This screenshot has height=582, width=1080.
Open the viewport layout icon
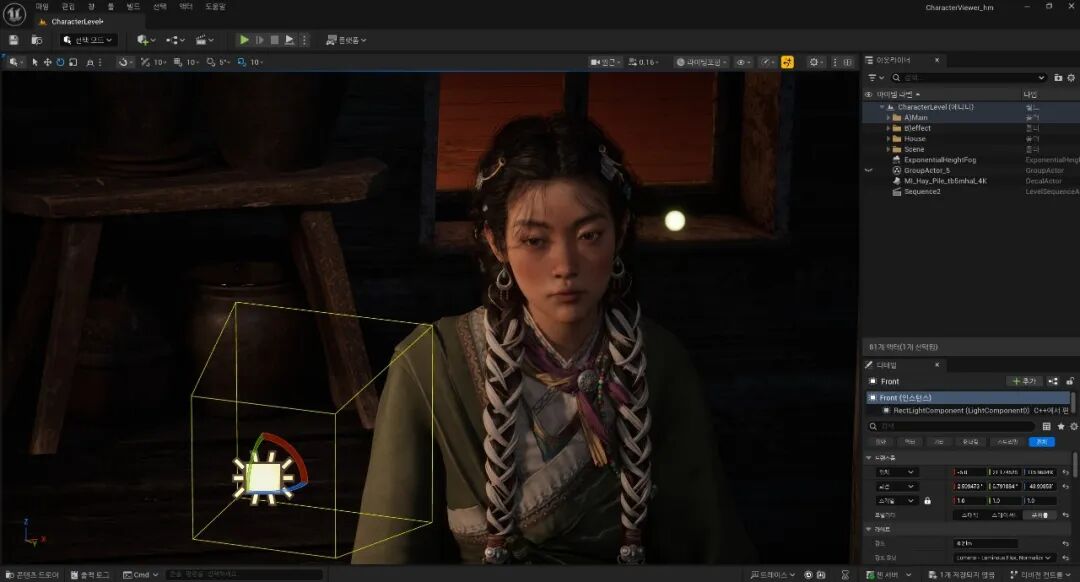(848, 62)
